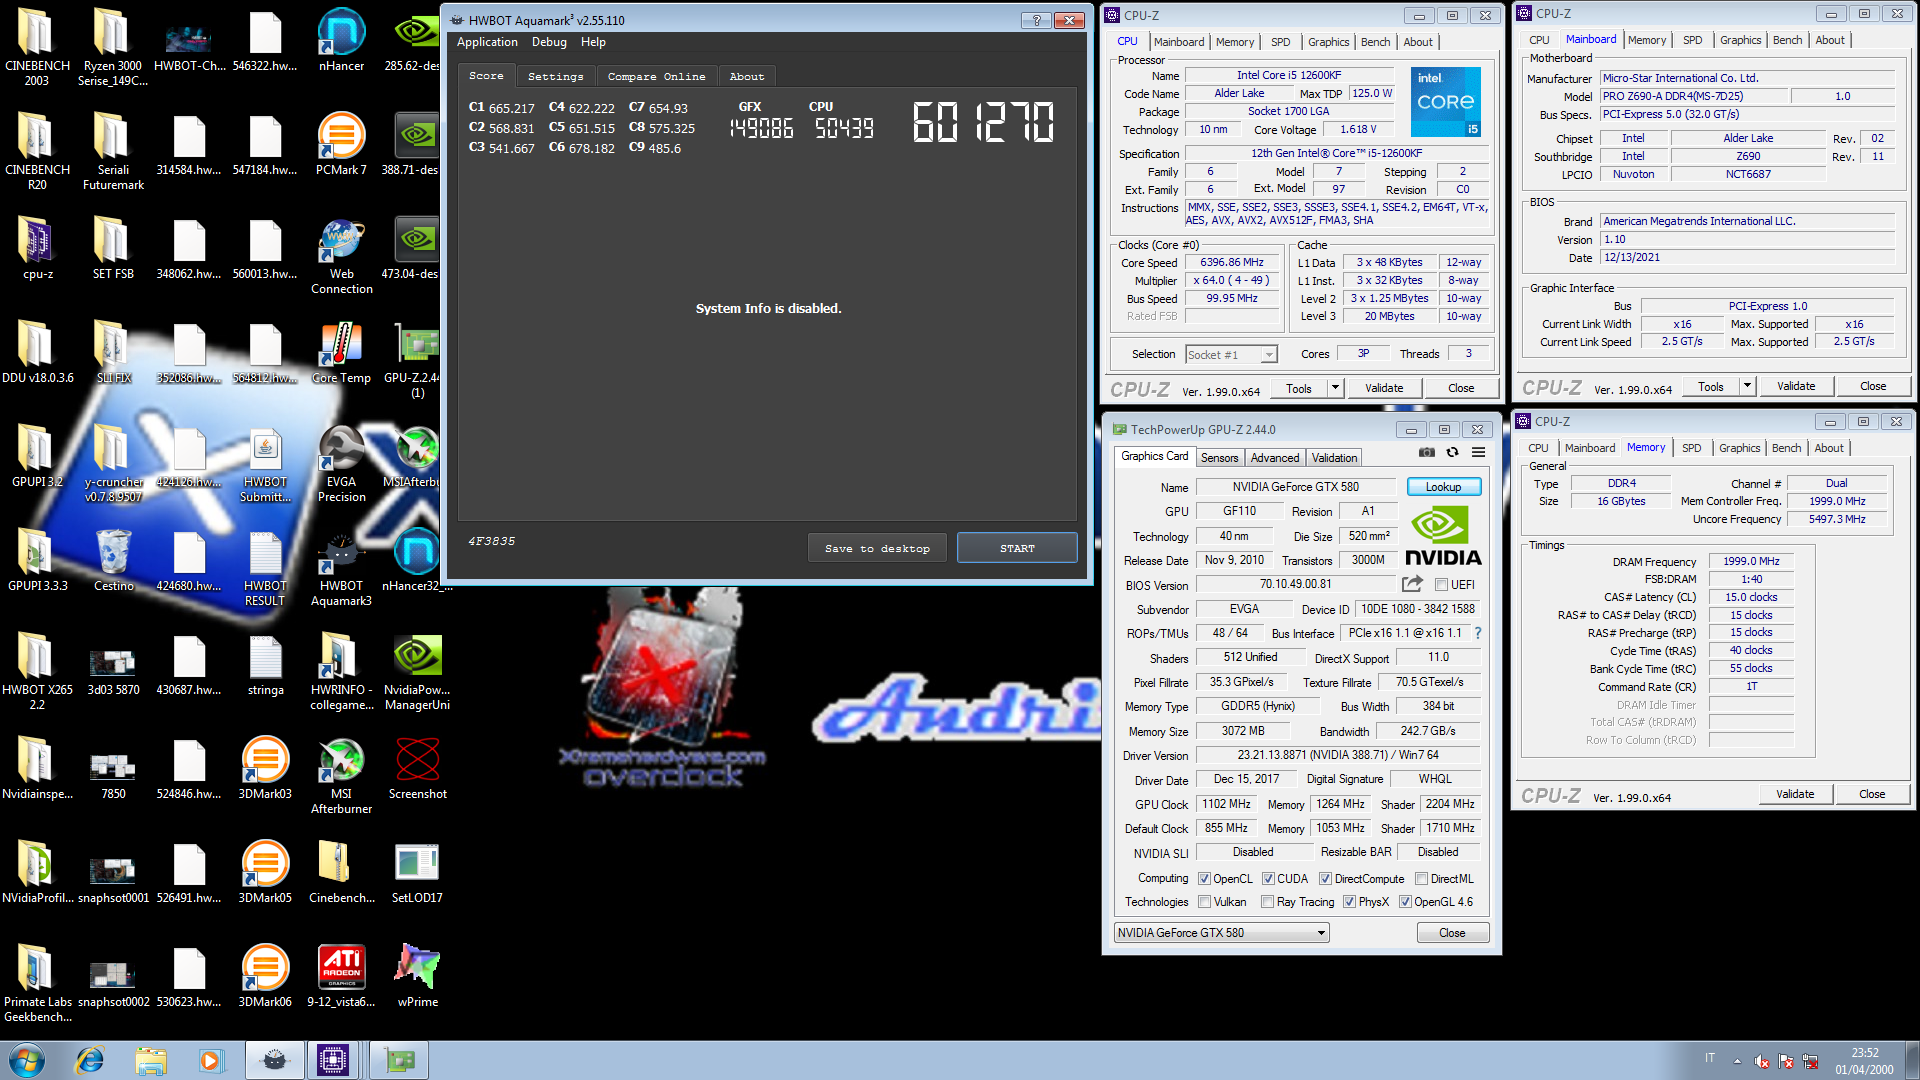The width and height of the screenshot is (1920, 1080).
Task: Toggle PhysX checkbox in GPU-Z
Action: click(x=1349, y=902)
